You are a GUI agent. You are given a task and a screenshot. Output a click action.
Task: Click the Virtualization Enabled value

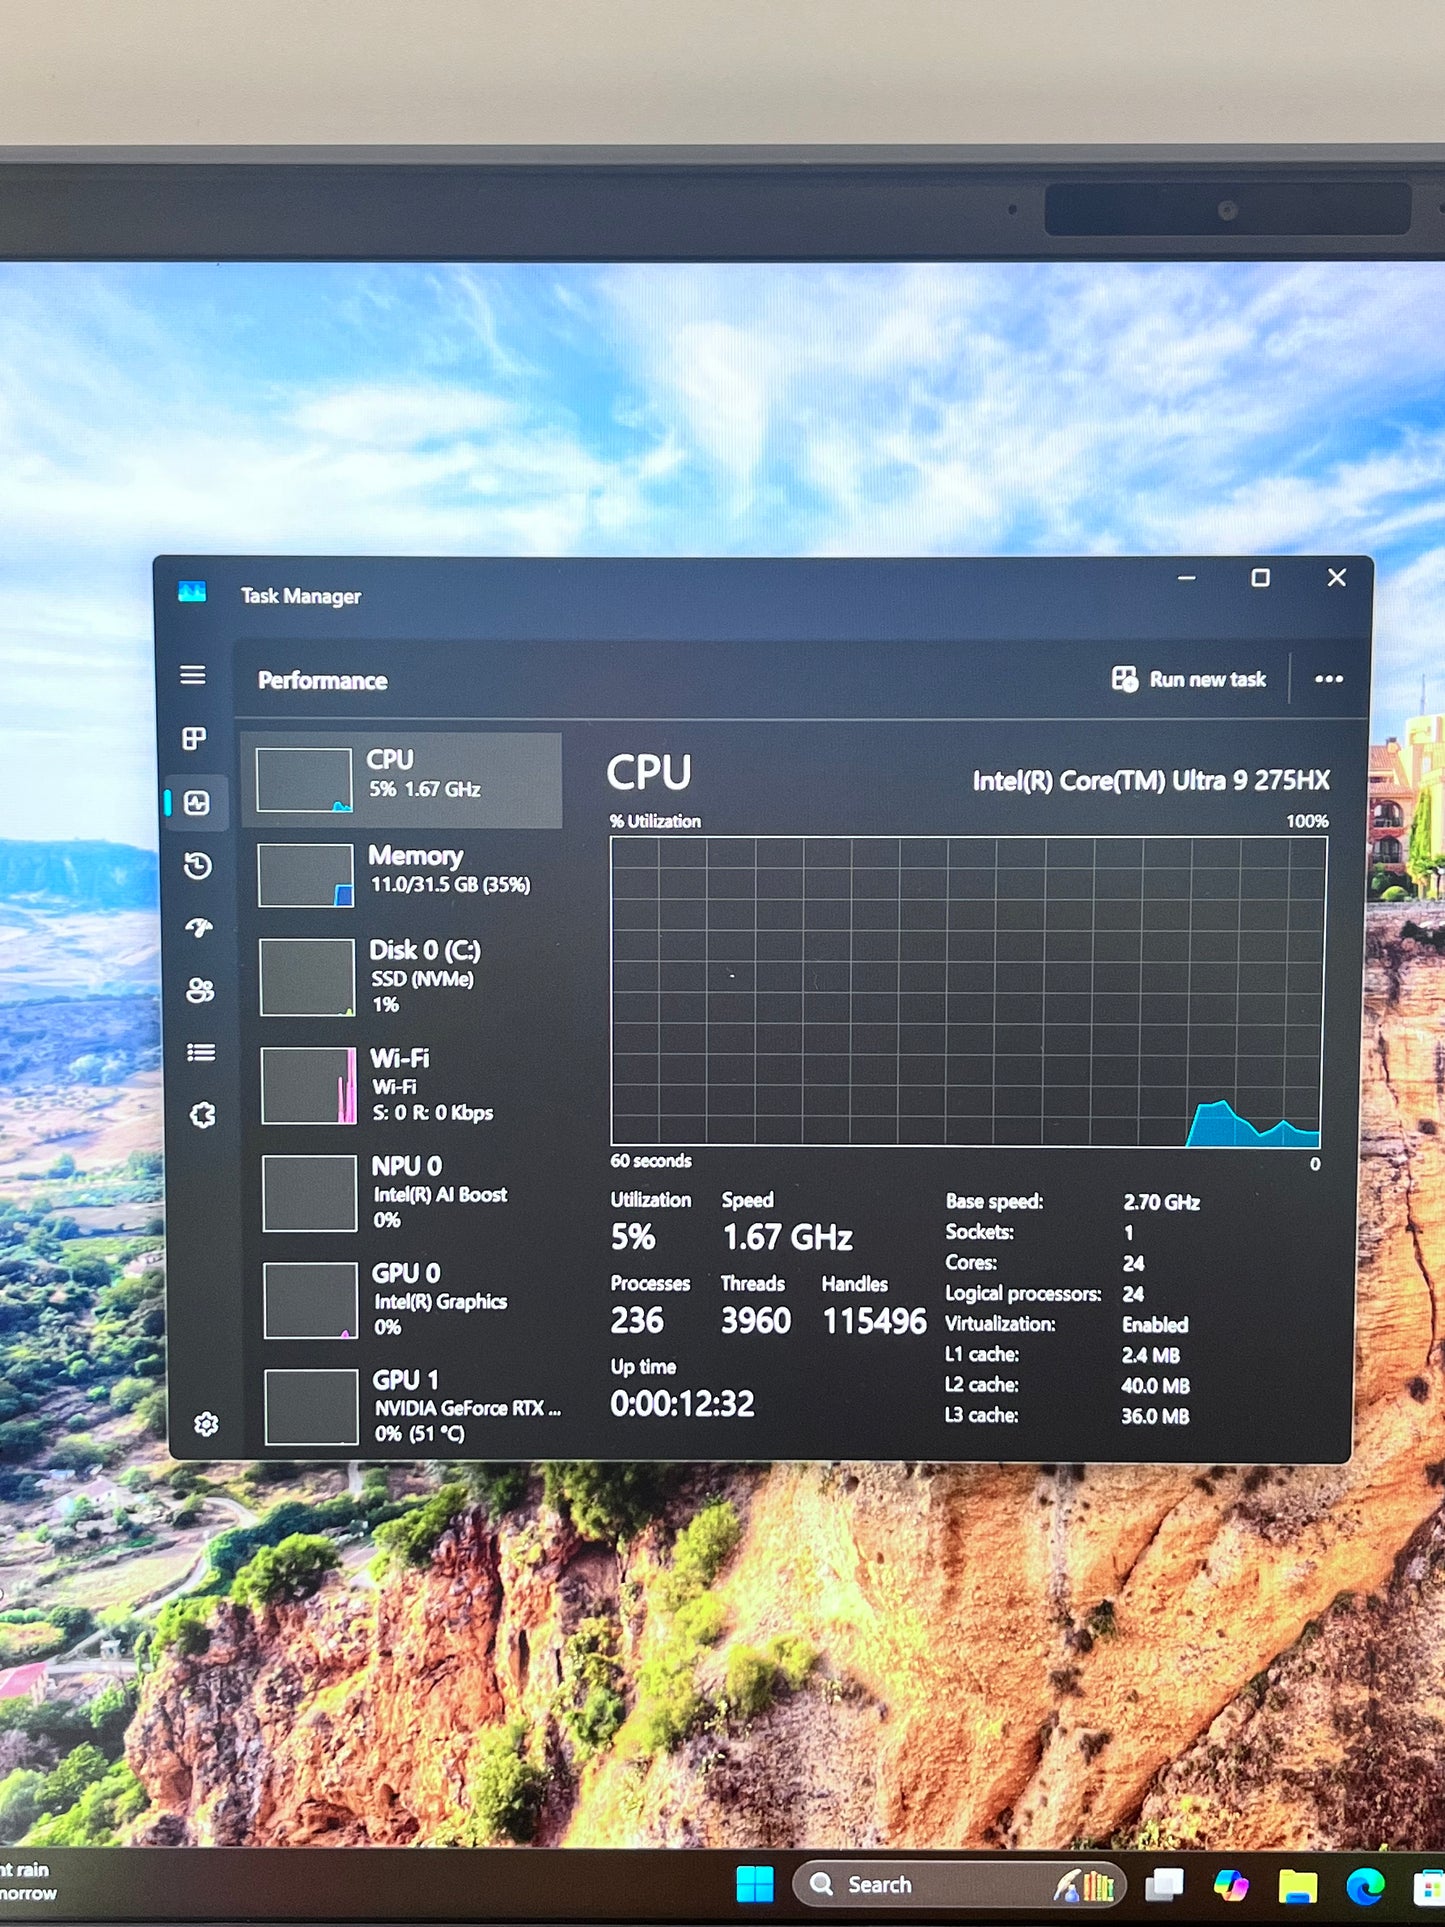(x=1155, y=1325)
